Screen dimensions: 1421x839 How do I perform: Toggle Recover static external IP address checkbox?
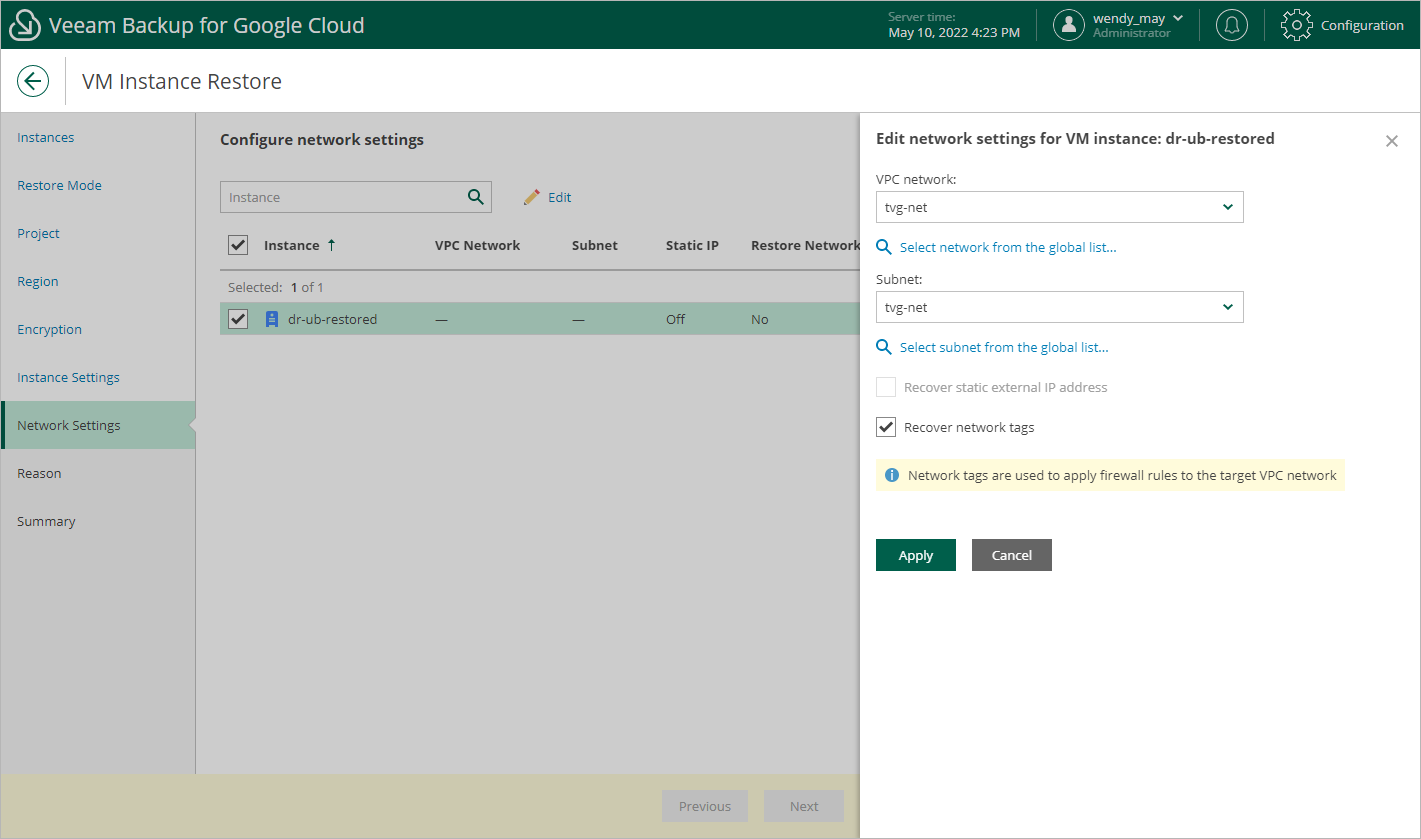886,387
